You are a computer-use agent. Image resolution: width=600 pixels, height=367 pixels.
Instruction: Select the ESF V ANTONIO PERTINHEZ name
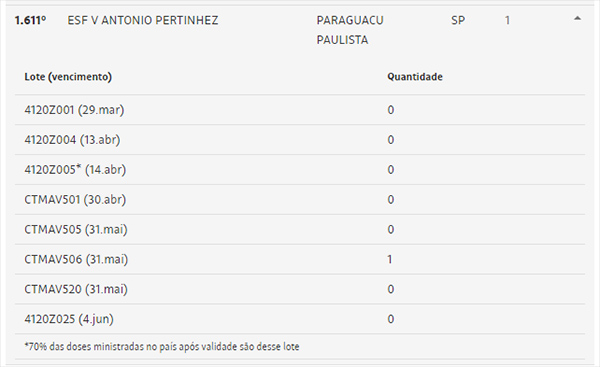click(x=143, y=20)
